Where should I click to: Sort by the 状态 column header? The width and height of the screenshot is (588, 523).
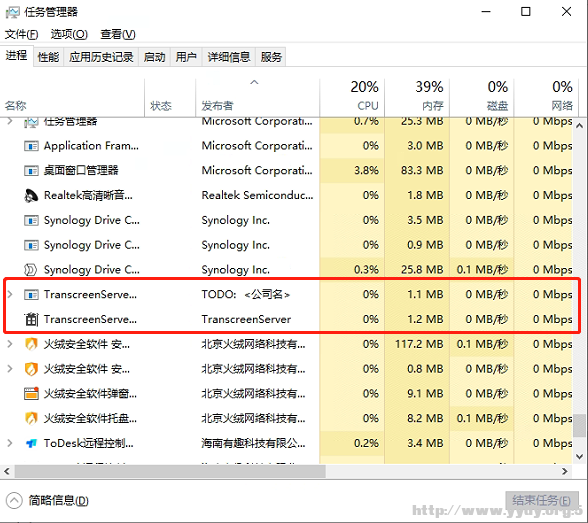pos(170,97)
